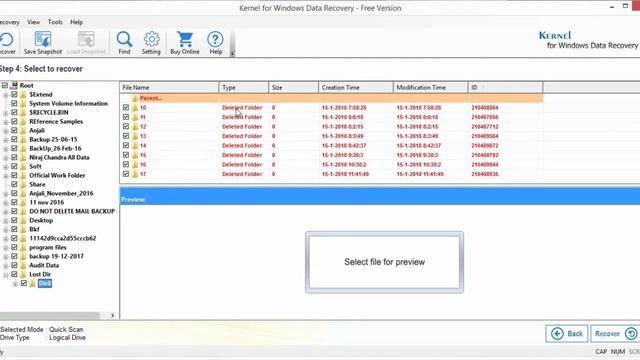This screenshot has width=640, height=360.
Task: Expand the $RECYCLE.BIN tree node
Action: pos(6,113)
